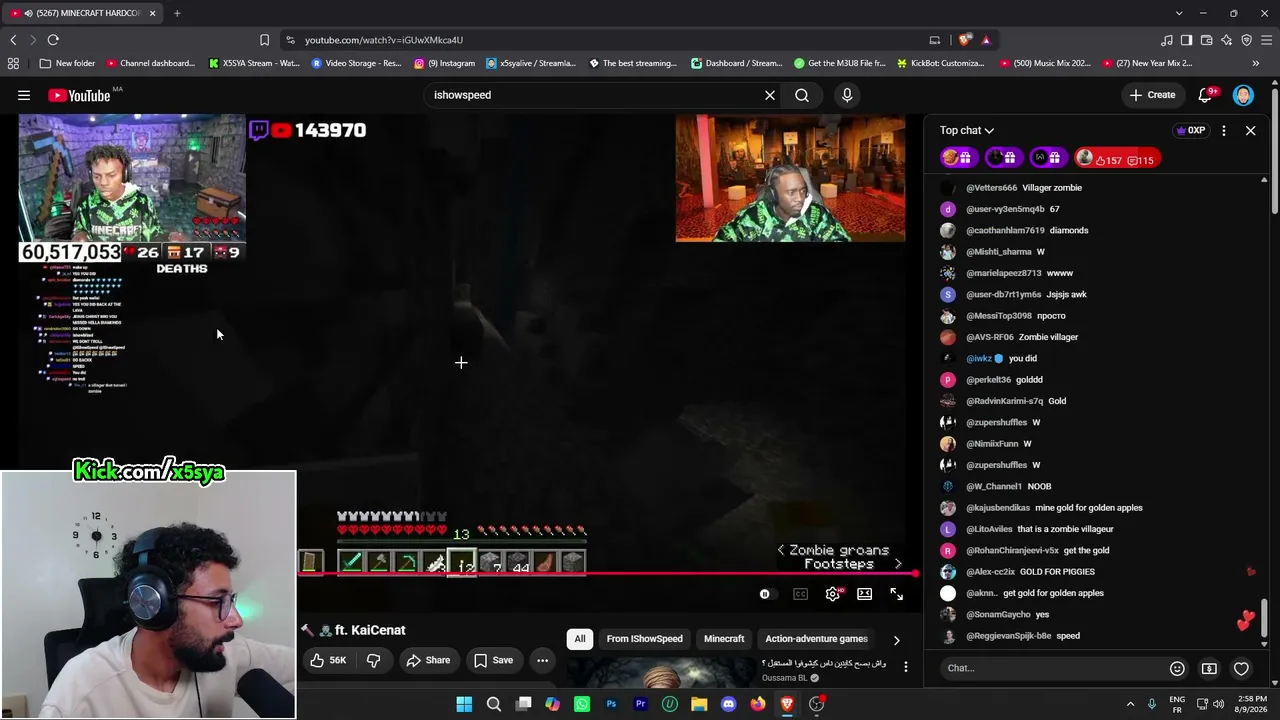Open Brave Shields lion icon

click(965, 40)
